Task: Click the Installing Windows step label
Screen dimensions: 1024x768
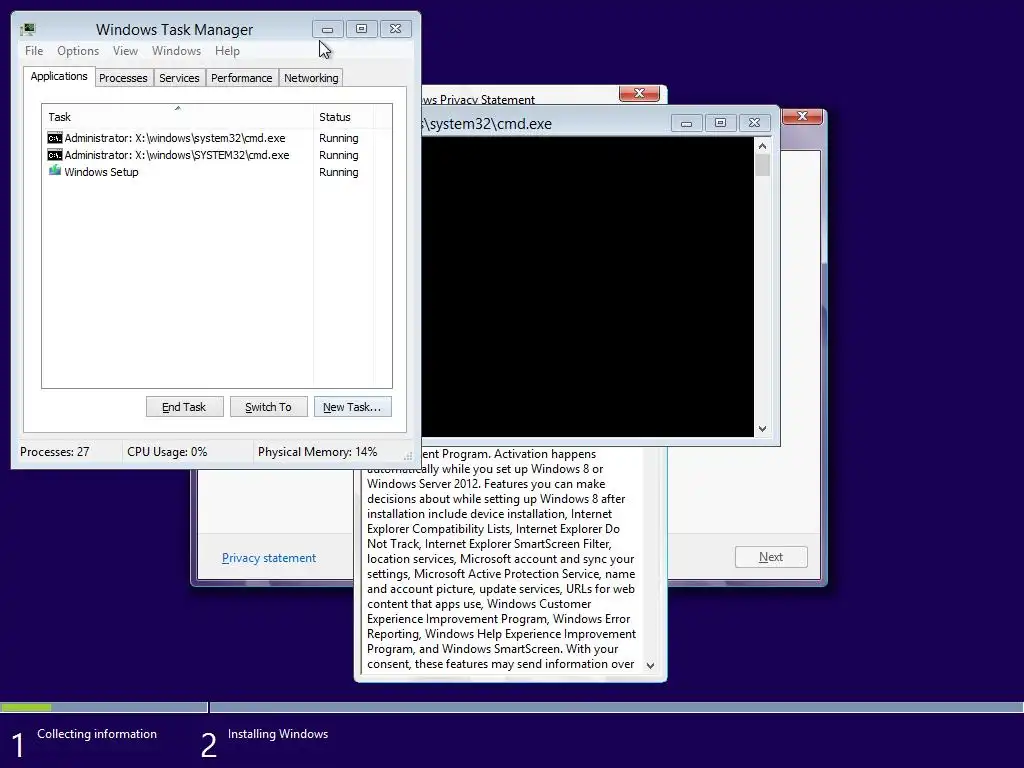Action: coord(278,734)
